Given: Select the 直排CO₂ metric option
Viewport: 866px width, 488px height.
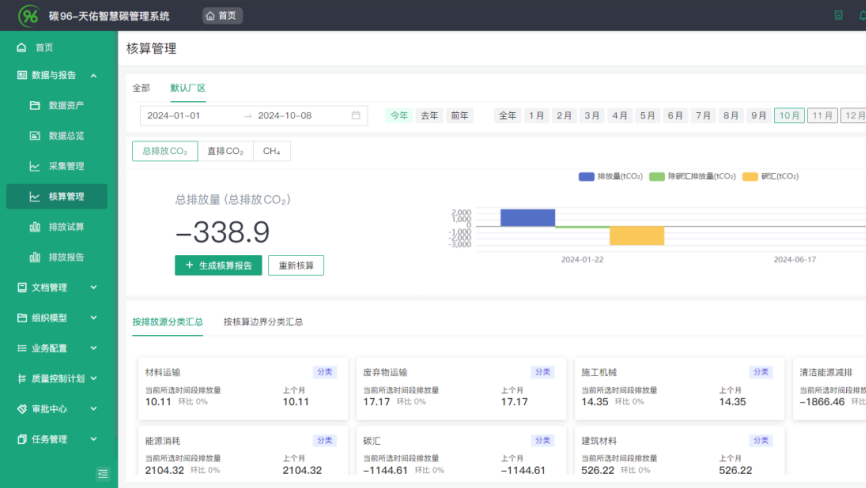Looking at the screenshot, I should point(225,151).
